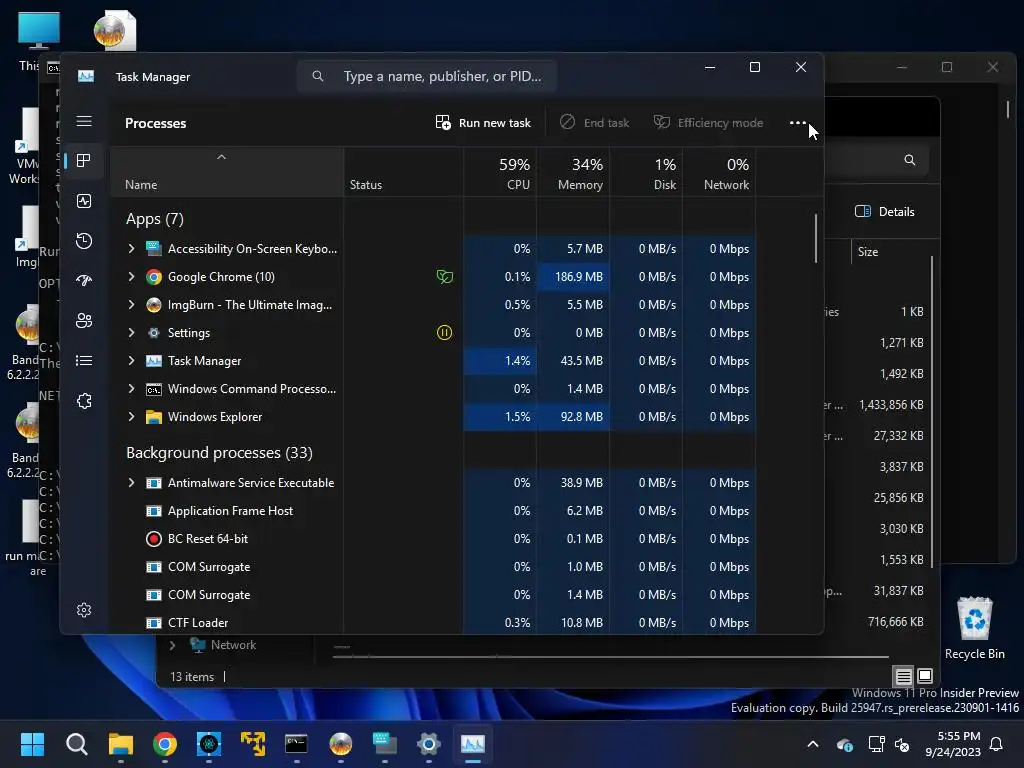This screenshot has width=1024, height=768.
Task: Click the Background processes (33) heading
Action: (219, 453)
